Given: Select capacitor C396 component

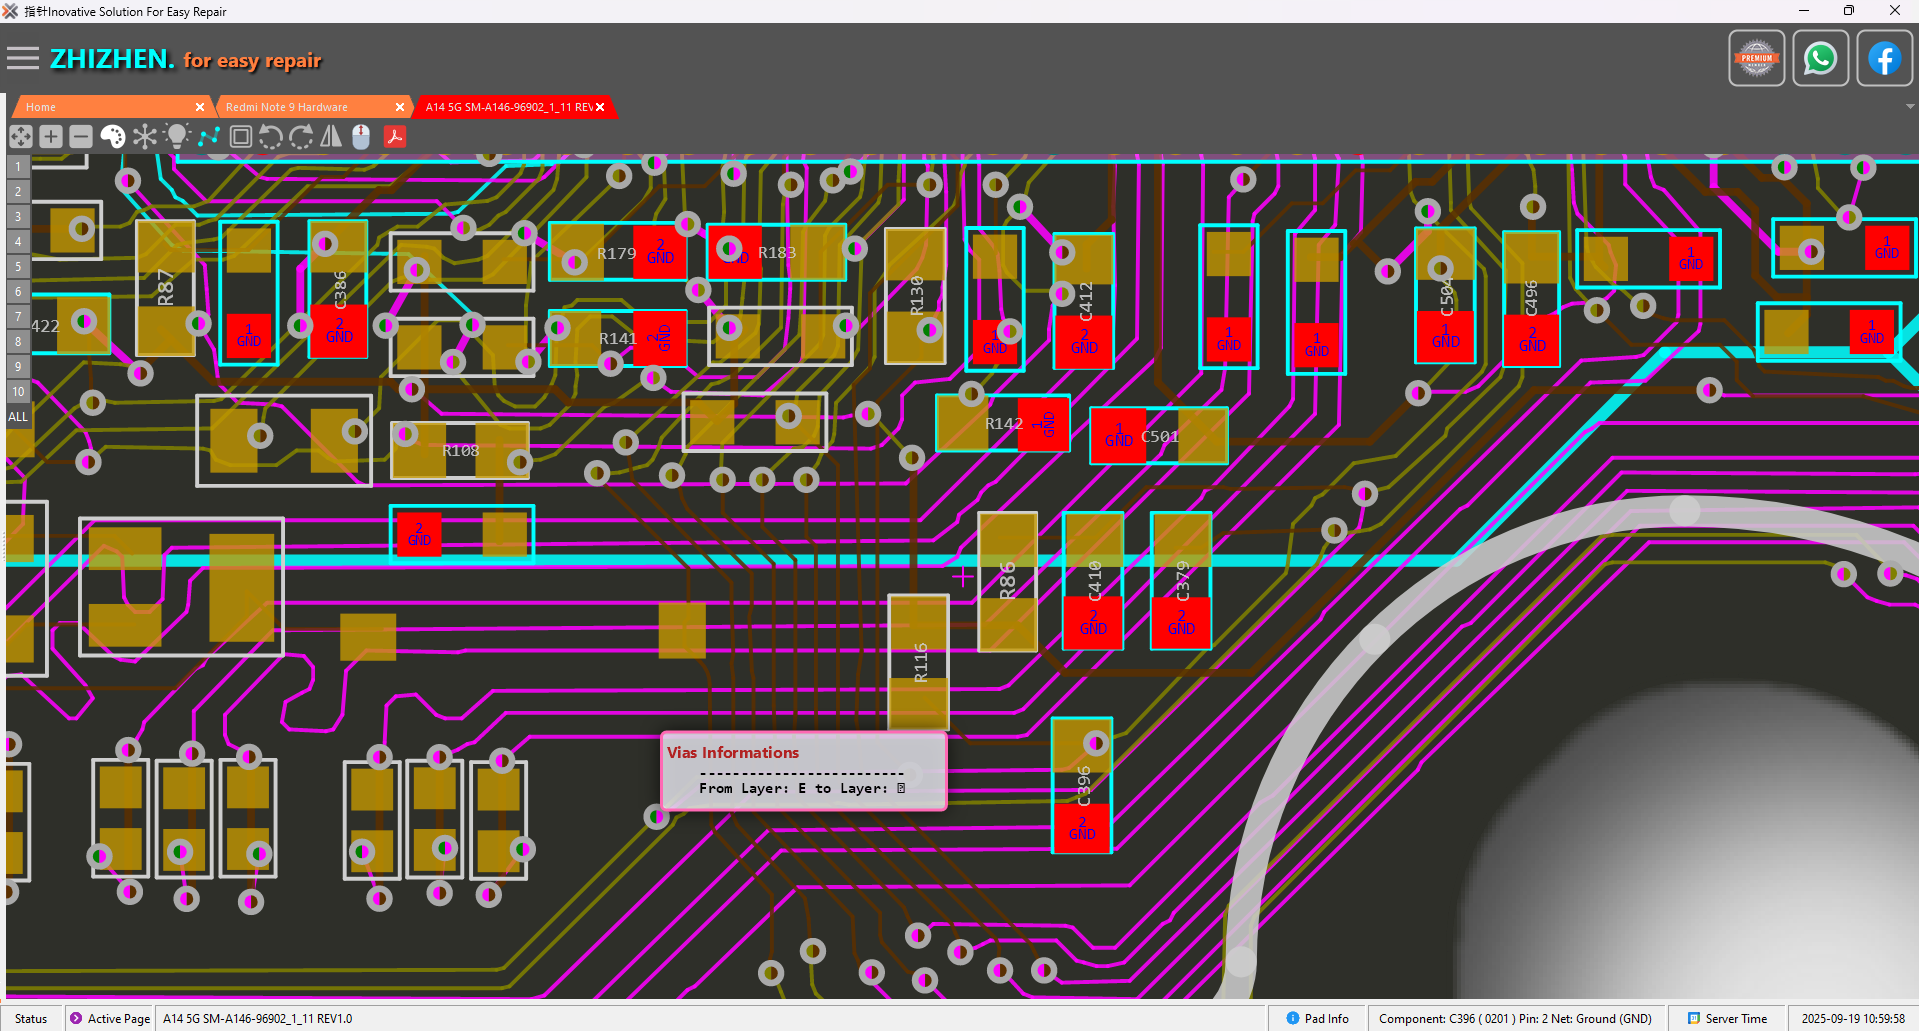Looking at the screenshot, I should (x=1082, y=786).
